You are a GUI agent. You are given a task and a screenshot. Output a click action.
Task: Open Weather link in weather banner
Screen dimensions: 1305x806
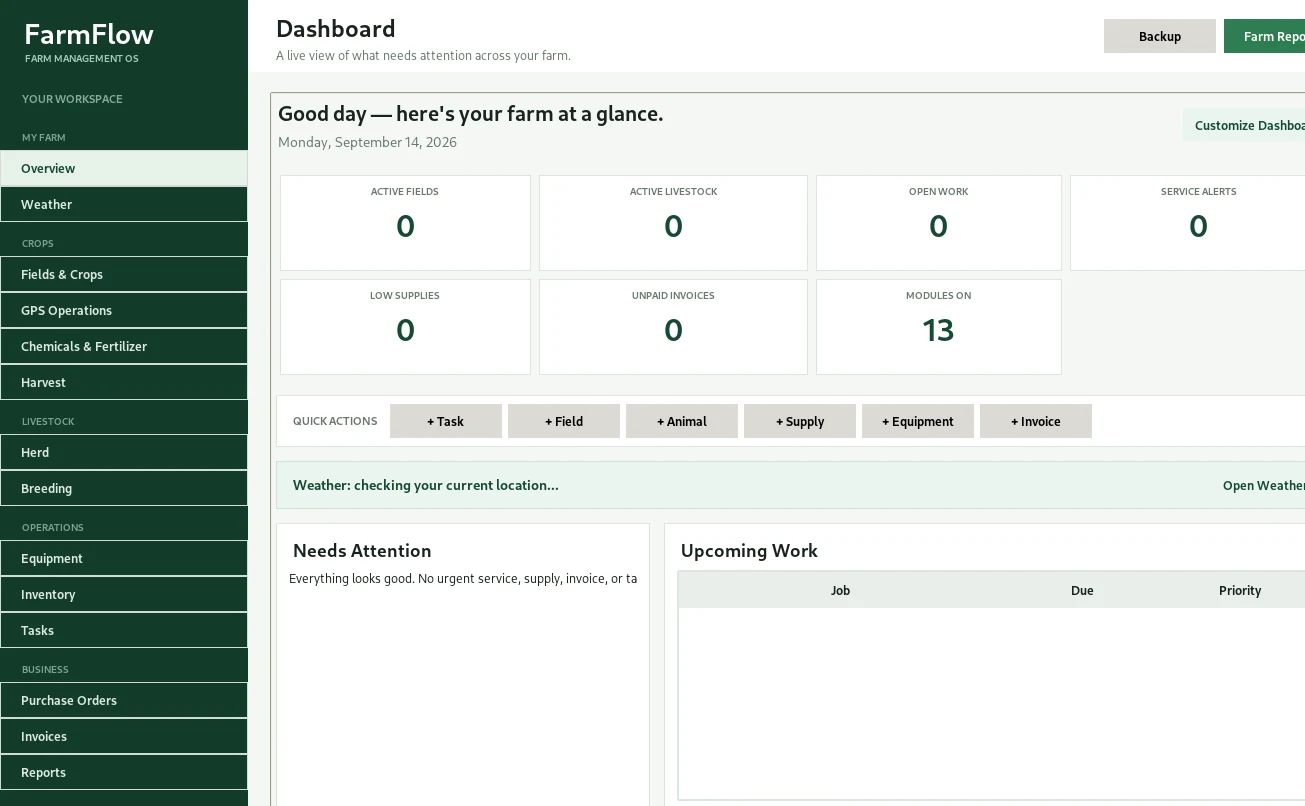point(1263,485)
